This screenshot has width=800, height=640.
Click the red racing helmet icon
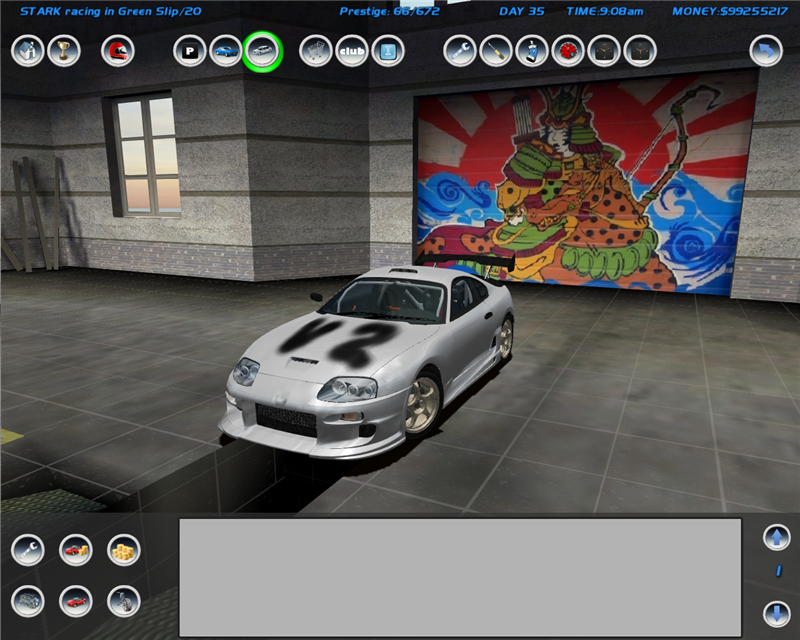pyautogui.click(x=118, y=51)
